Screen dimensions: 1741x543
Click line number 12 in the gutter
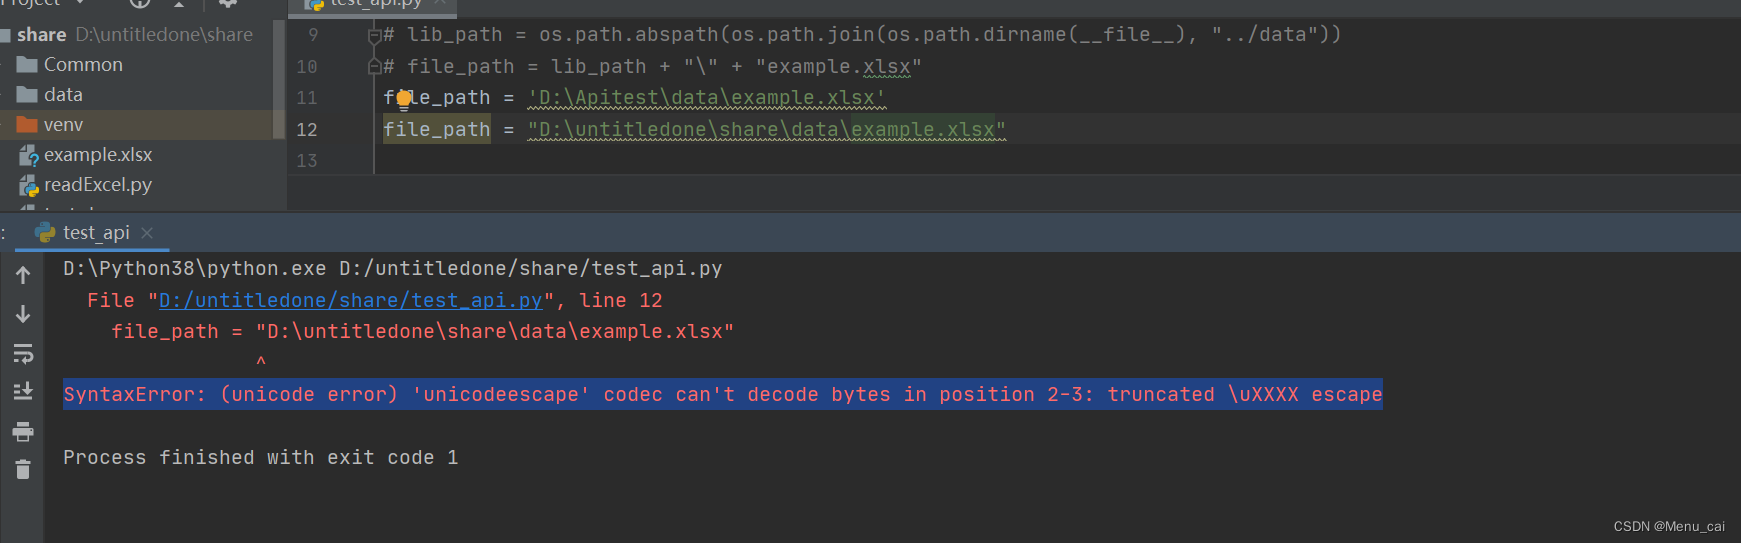click(x=307, y=129)
